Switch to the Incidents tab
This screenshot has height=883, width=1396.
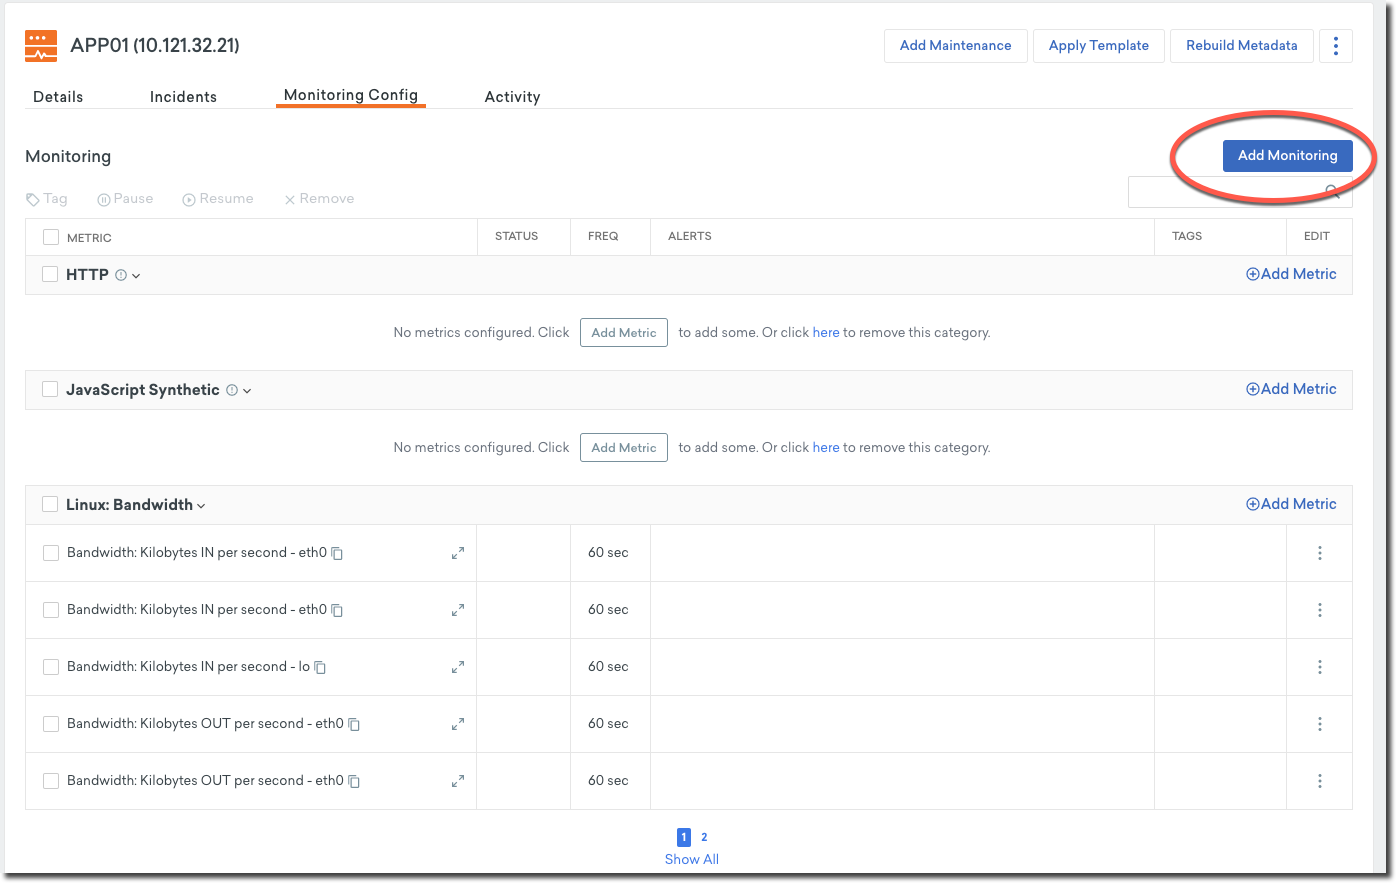coord(183,97)
